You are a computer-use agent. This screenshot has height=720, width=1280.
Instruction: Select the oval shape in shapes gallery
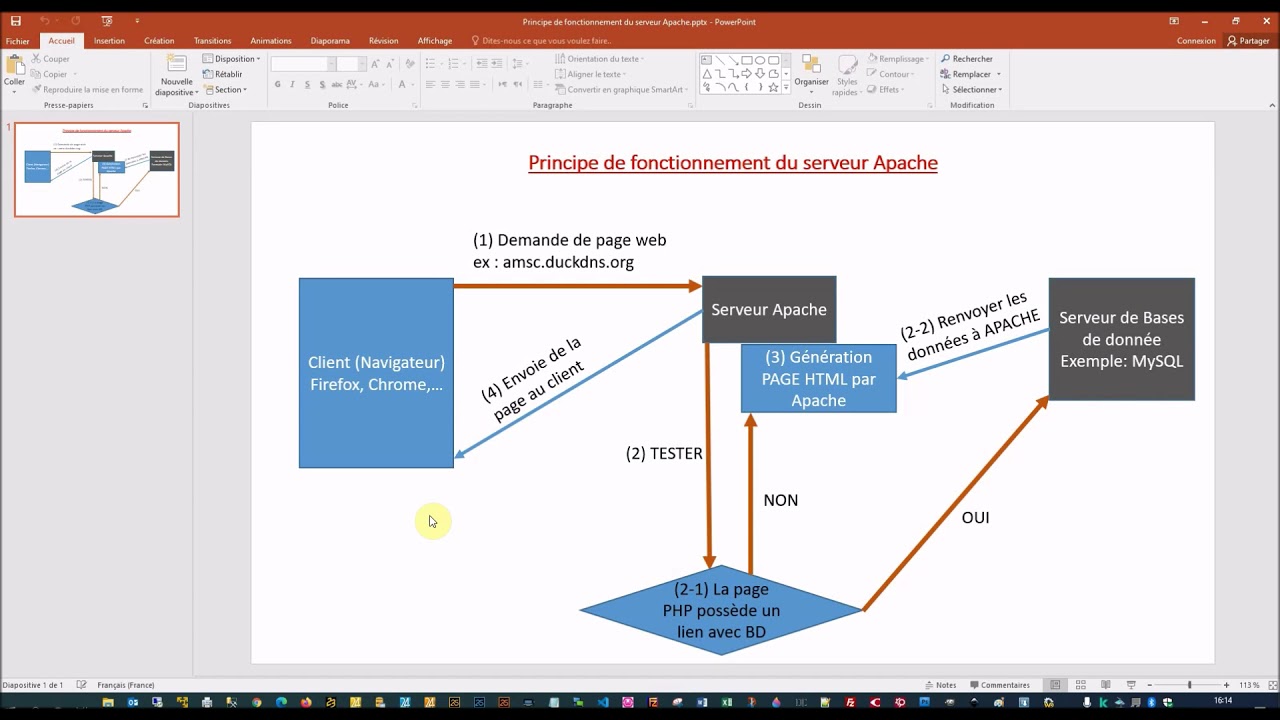pyautogui.click(x=760, y=60)
